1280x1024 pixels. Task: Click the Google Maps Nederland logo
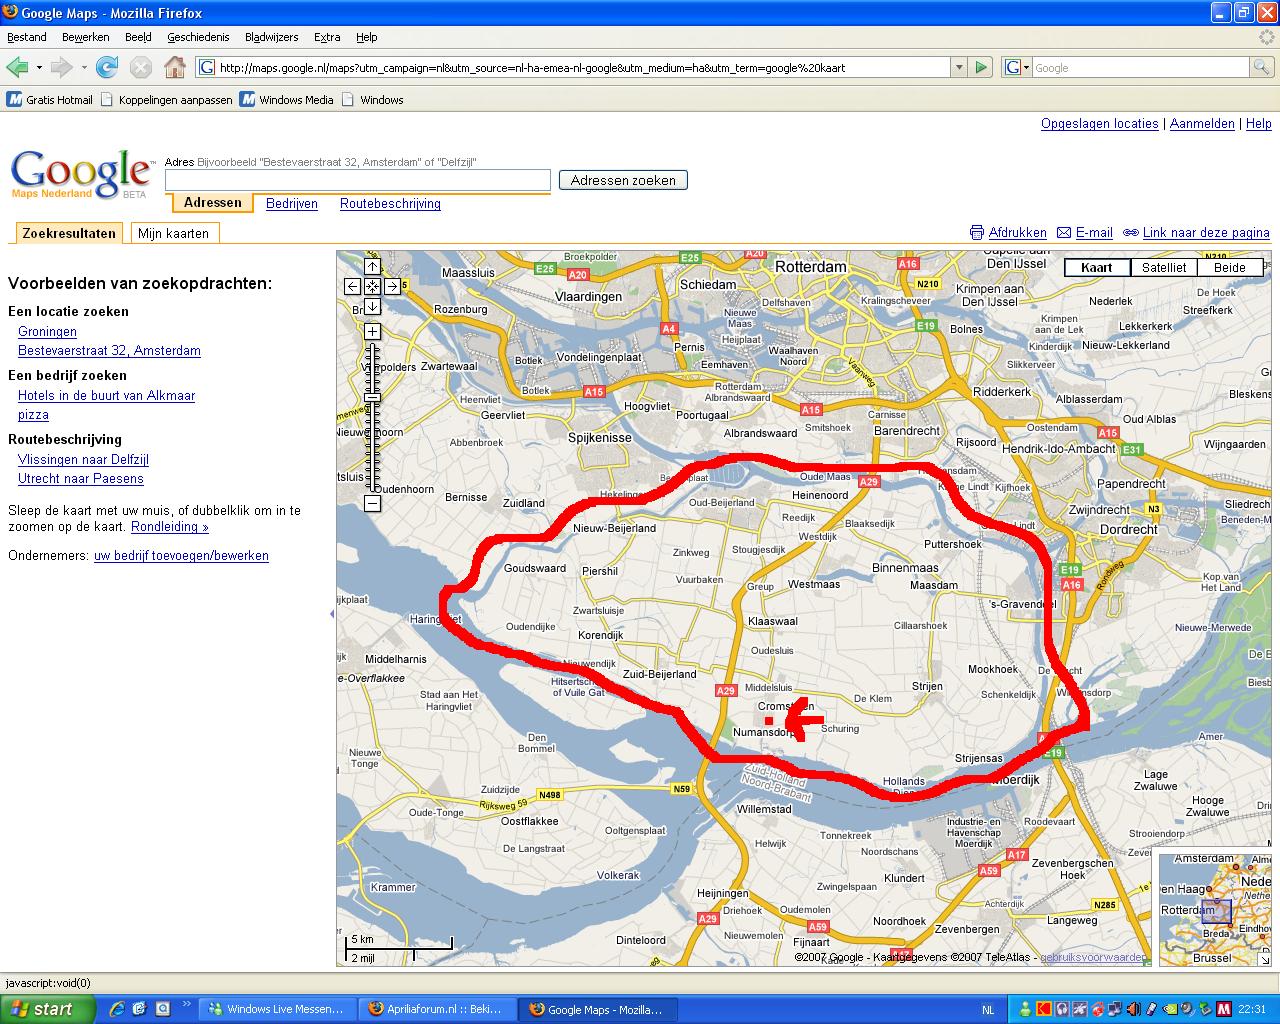pos(80,174)
